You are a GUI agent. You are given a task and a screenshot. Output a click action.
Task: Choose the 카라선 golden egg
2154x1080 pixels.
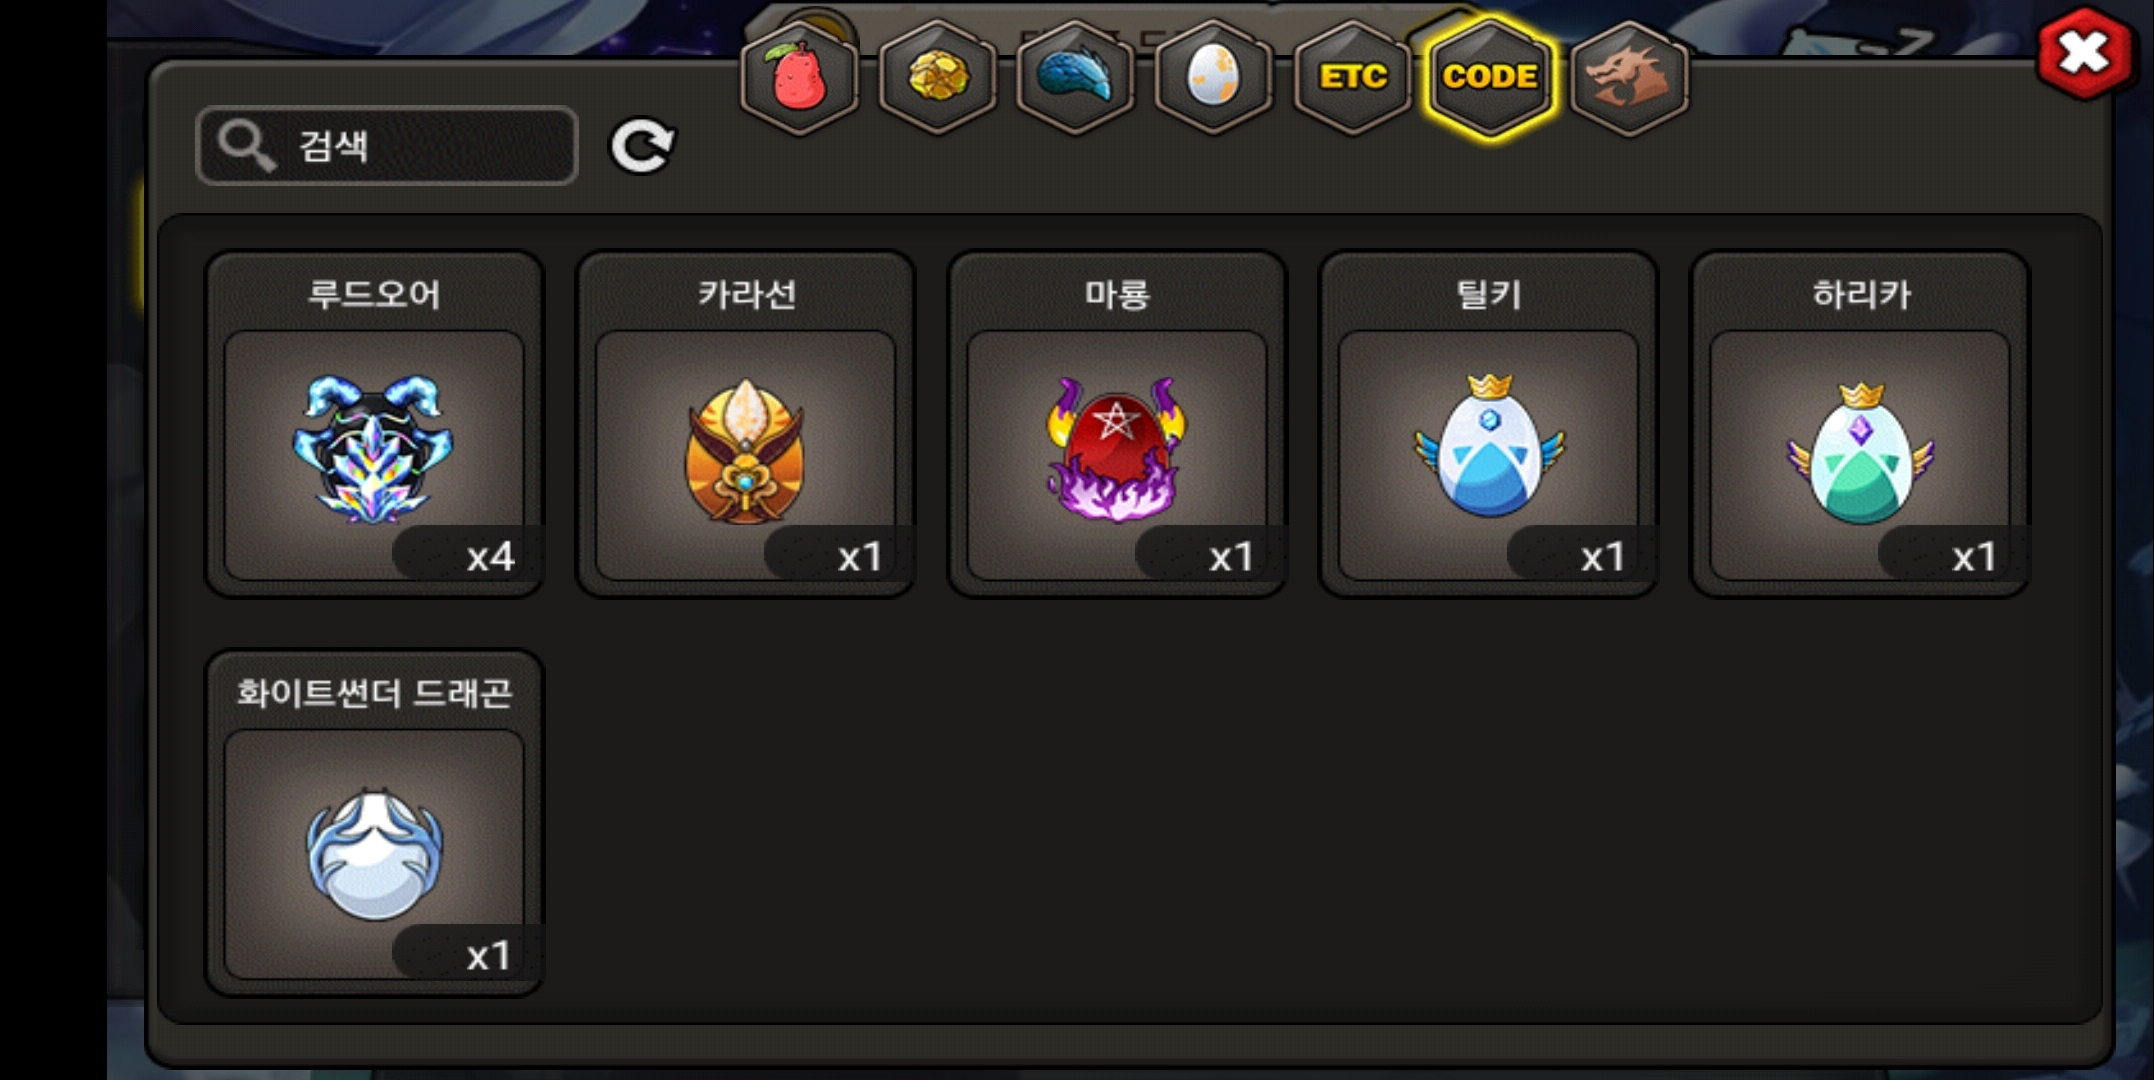pyautogui.click(x=746, y=424)
